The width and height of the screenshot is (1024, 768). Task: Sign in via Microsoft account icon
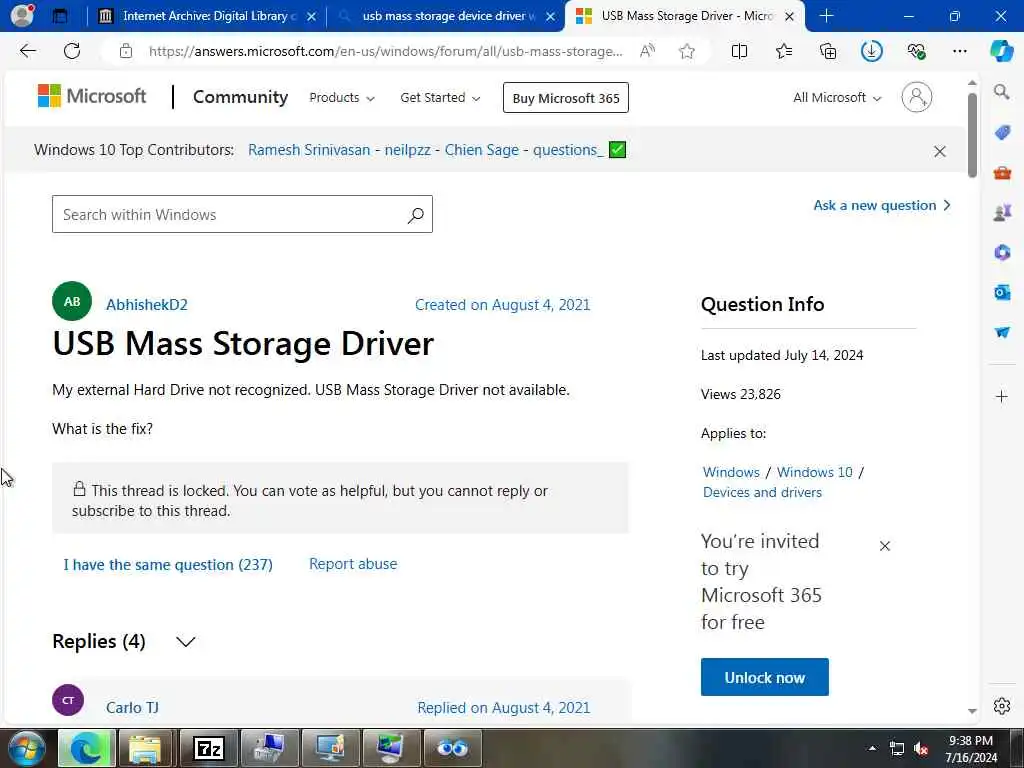916,97
